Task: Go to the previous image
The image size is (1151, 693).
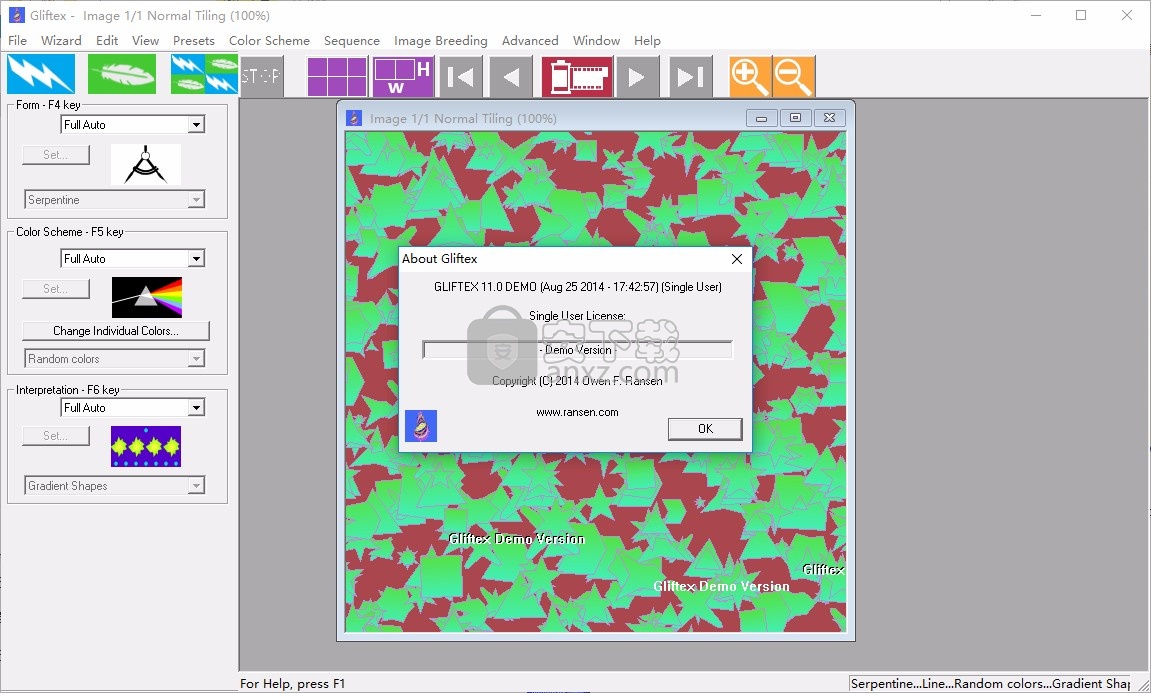Action: pyautogui.click(x=511, y=76)
